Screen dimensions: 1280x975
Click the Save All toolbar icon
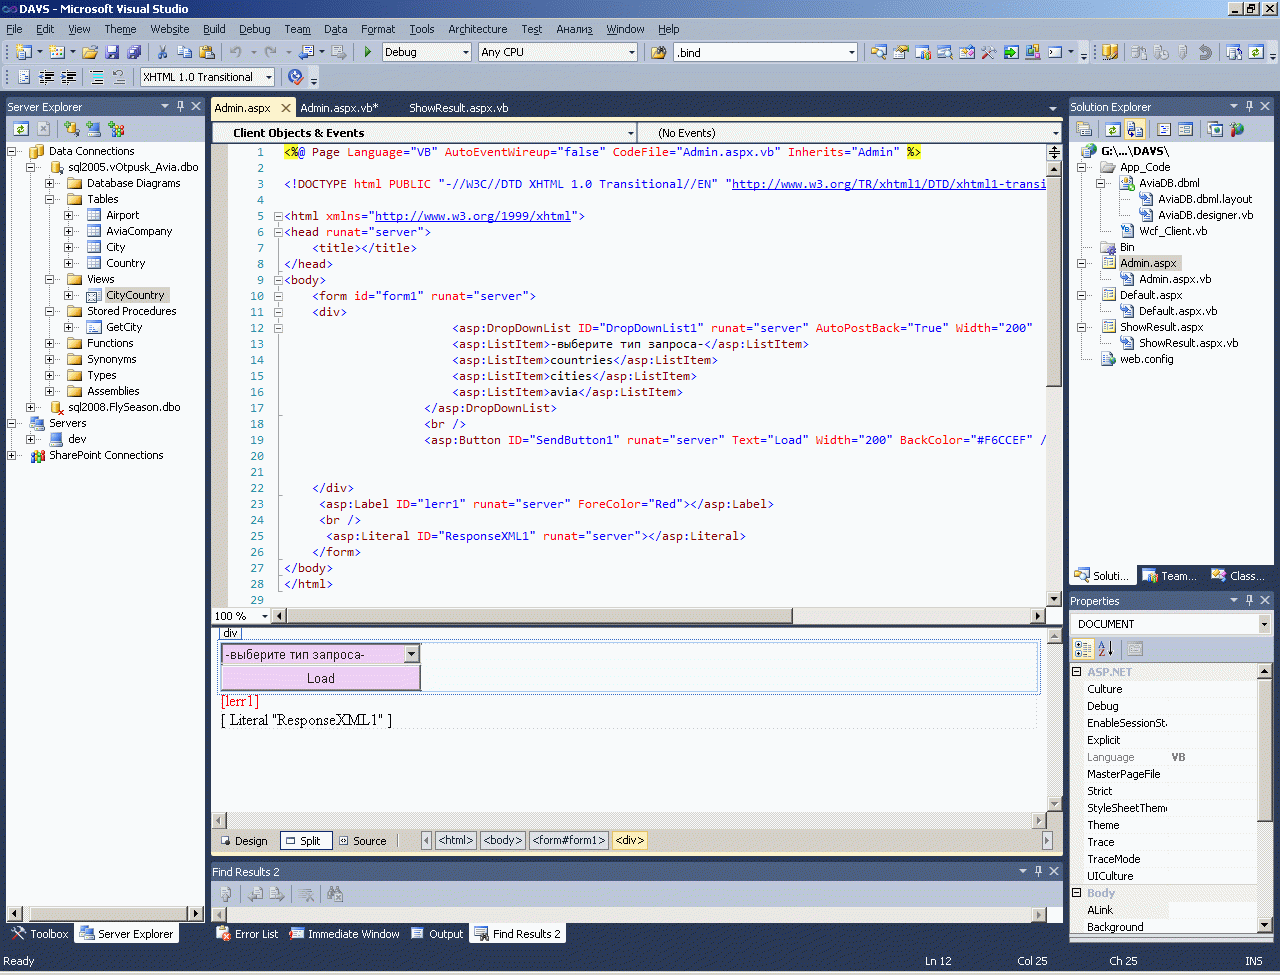(x=134, y=50)
